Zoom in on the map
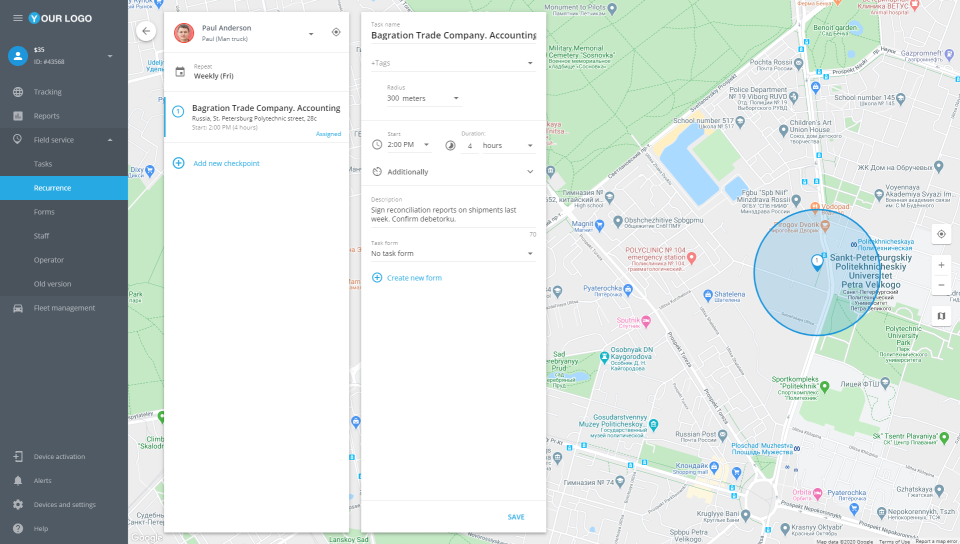This screenshot has height=544, width=960. coord(941,265)
